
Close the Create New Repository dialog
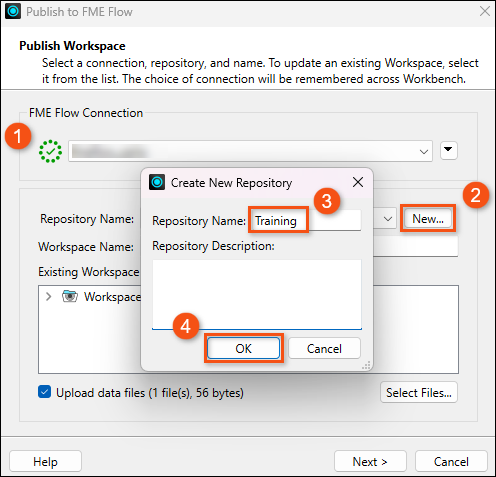pos(358,182)
